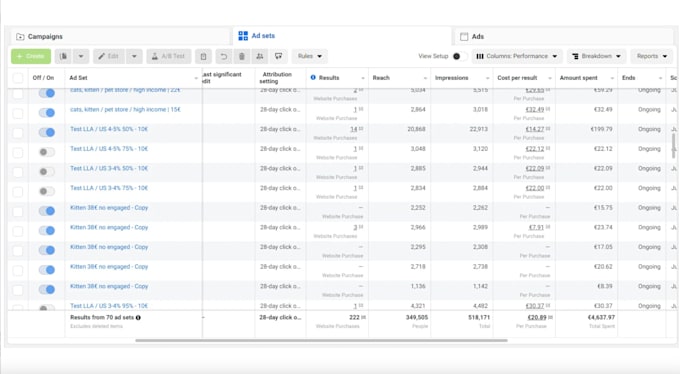
Task: Open the Ad Set column header arrow
Action: pyautogui.click(x=196, y=78)
